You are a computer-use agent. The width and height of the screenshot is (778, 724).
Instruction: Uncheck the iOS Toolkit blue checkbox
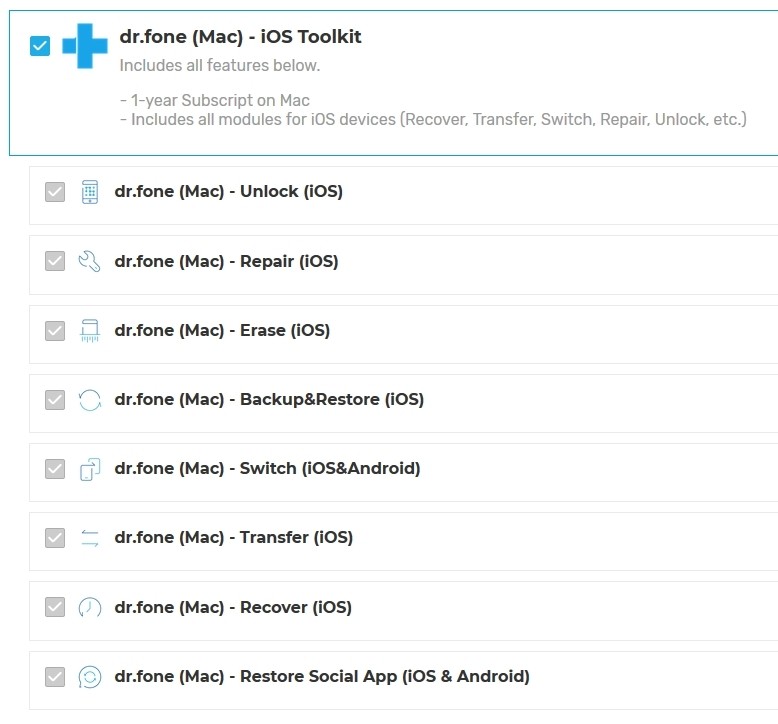click(x=40, y=46)
